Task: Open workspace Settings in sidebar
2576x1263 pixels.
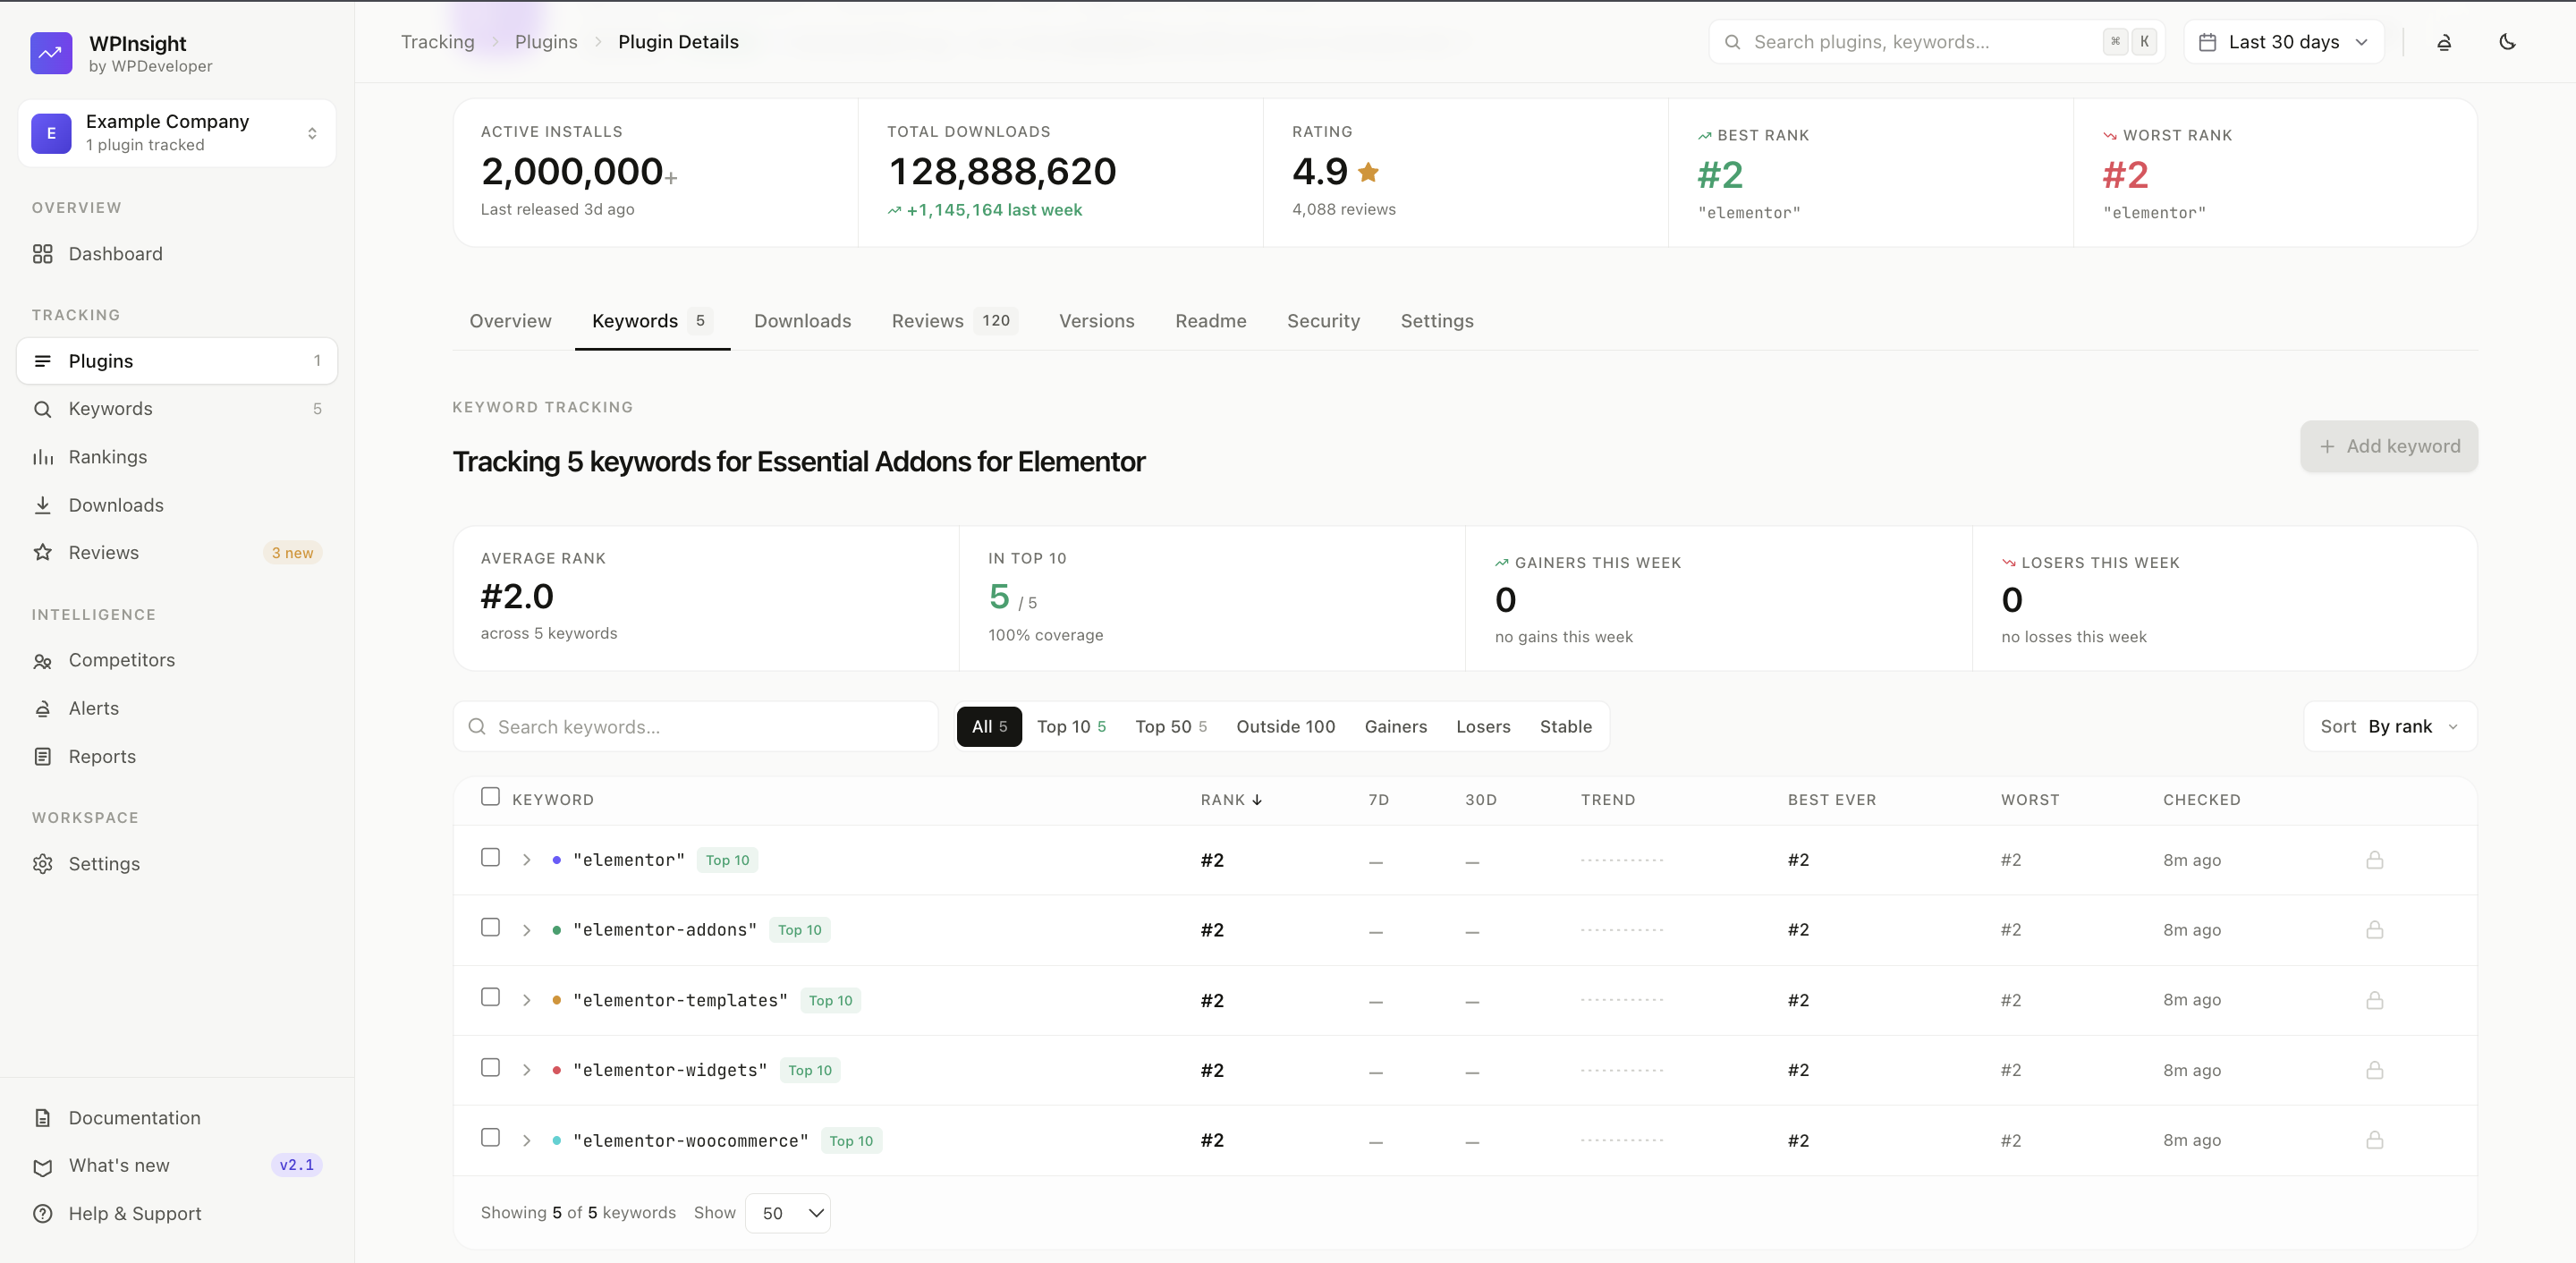Action: coord(177,864)
